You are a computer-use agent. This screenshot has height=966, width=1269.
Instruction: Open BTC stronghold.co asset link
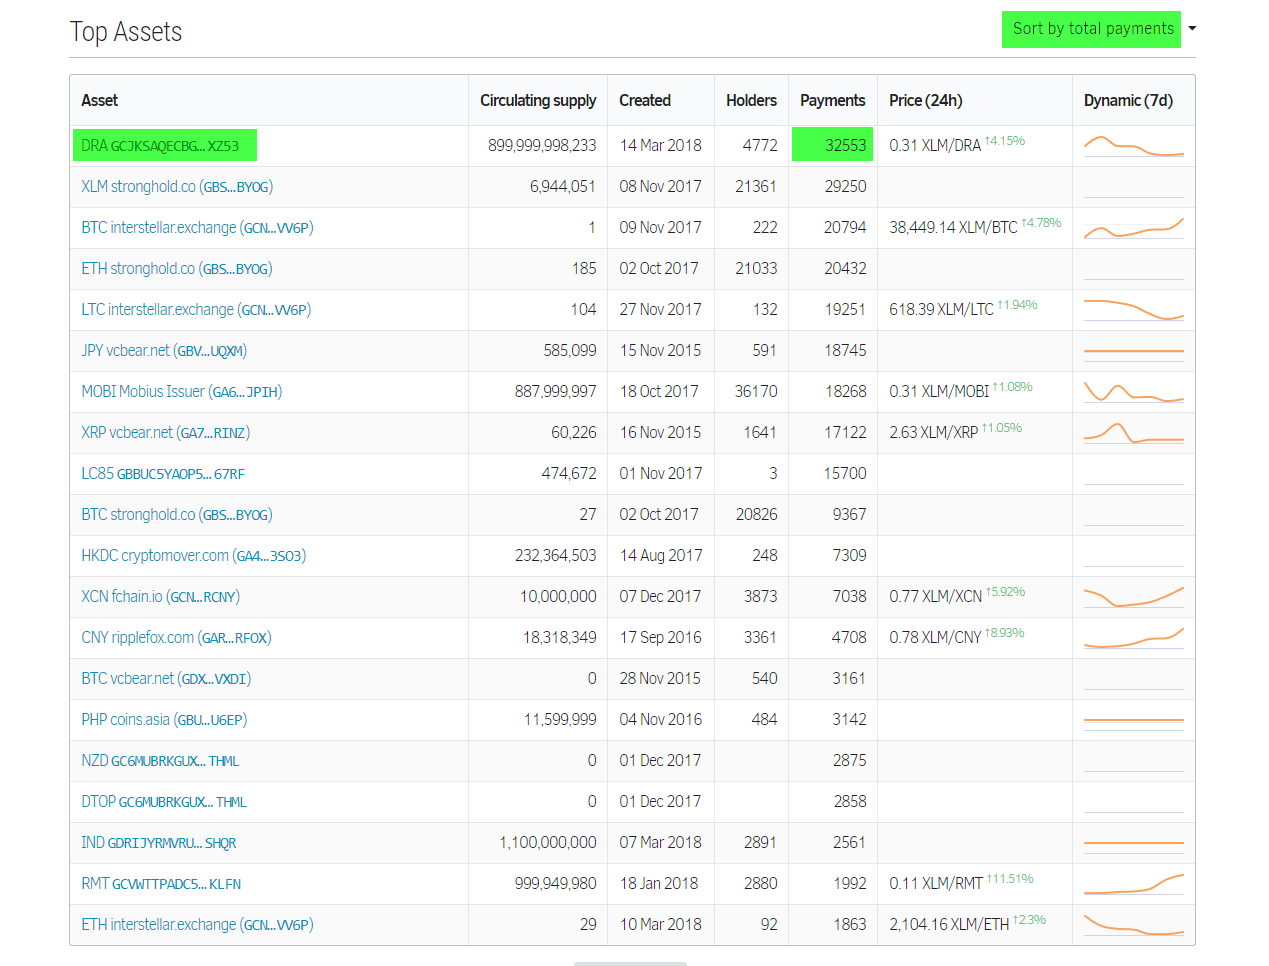tap(177, 515)
